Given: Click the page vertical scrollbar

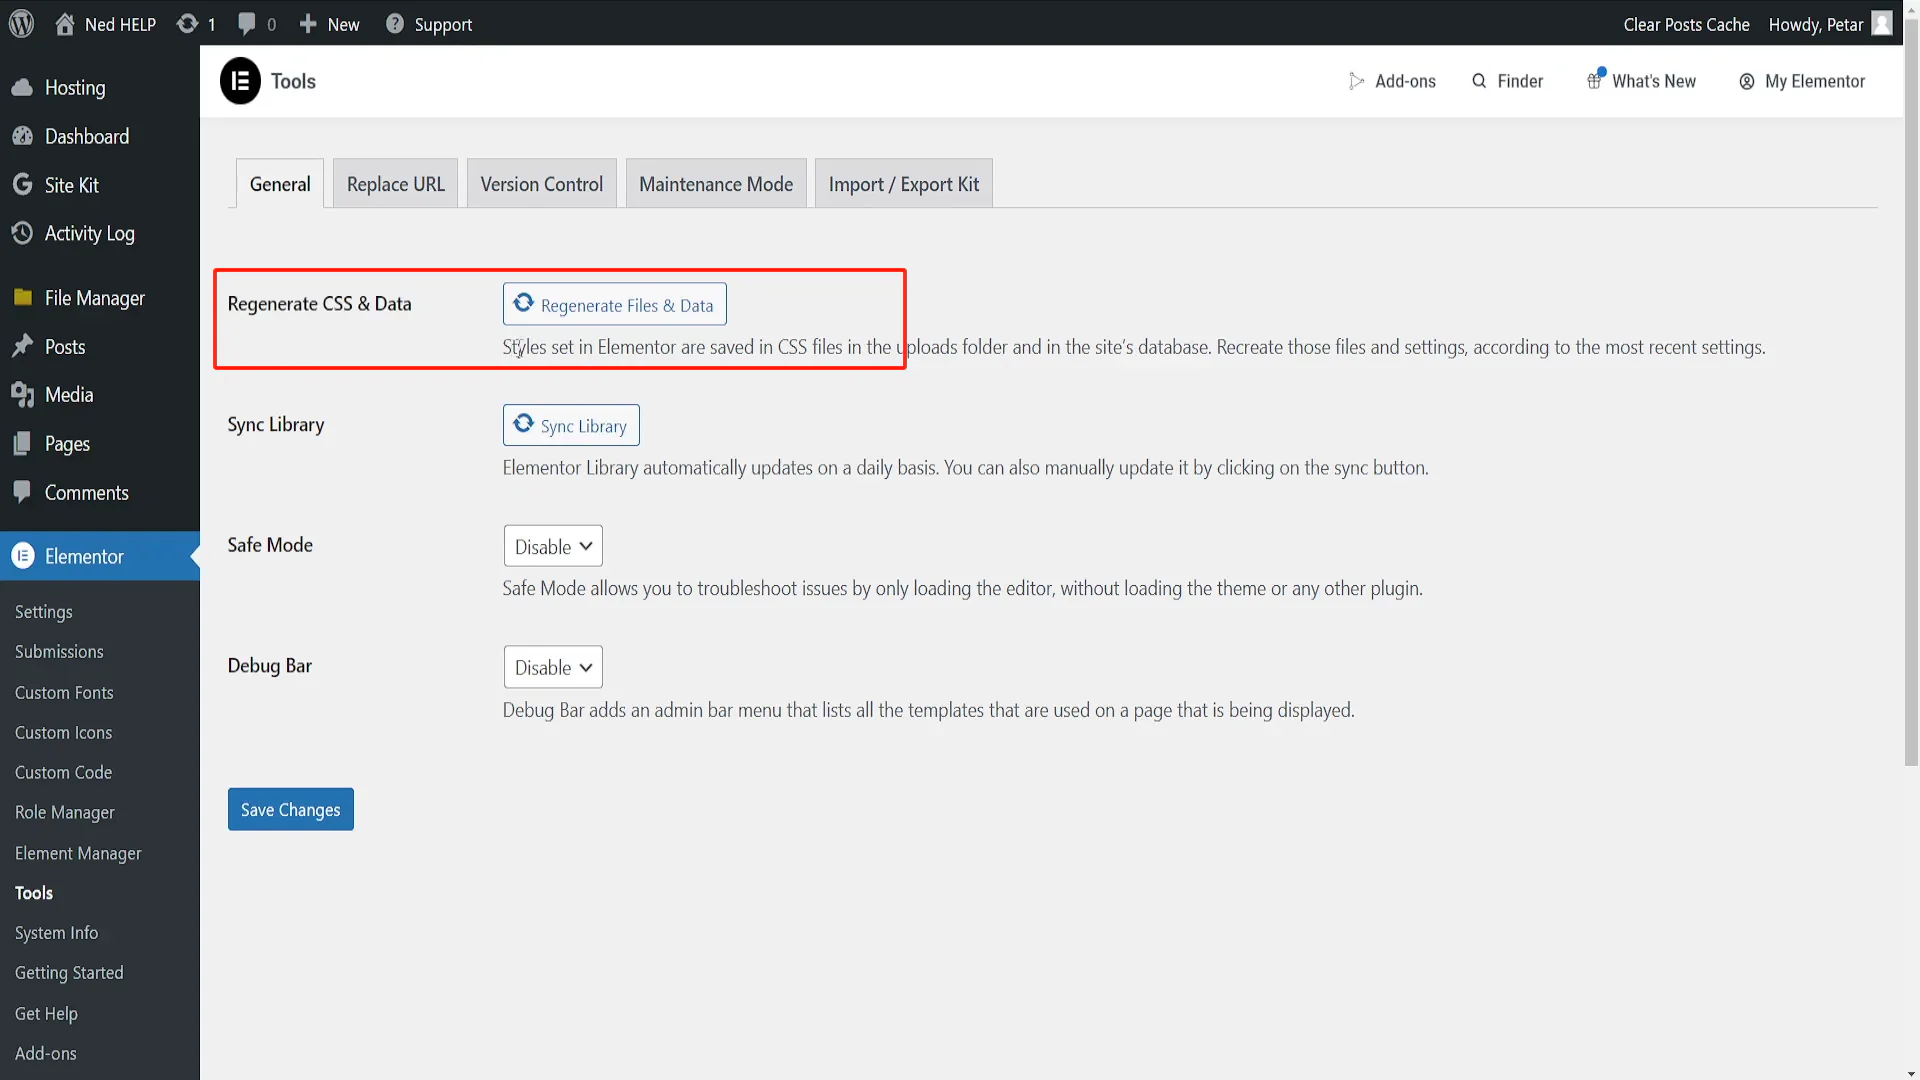Looking at the screenshot, I should pyautogui.click(x=1911, y=400).
